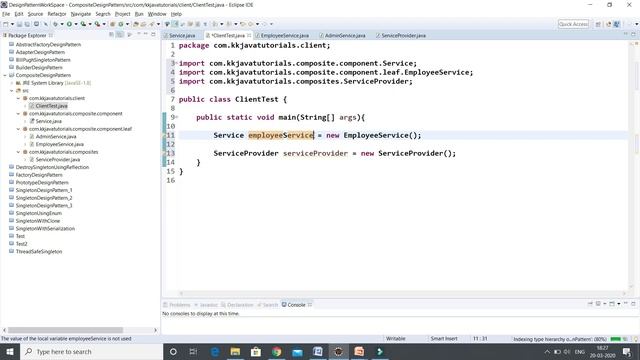
Task: Open the Window menu
Action: [x=157, y=14]
